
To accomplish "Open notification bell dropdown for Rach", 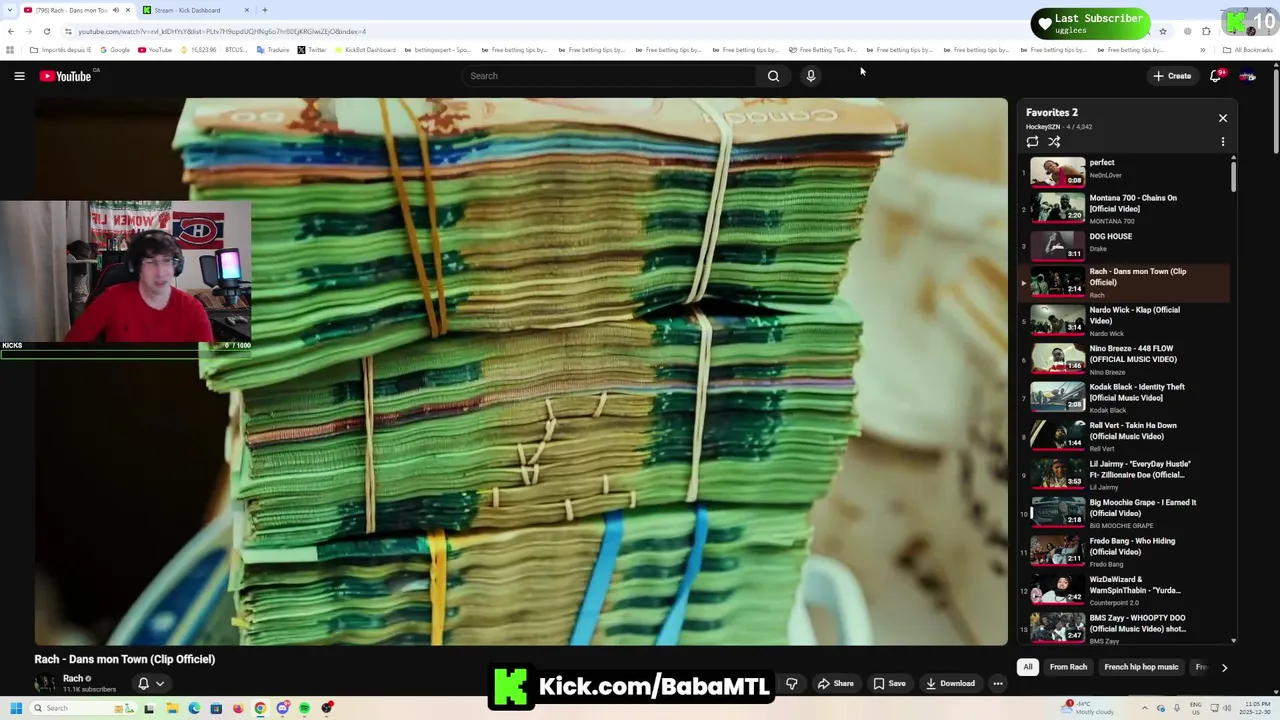I will point(151,684).
